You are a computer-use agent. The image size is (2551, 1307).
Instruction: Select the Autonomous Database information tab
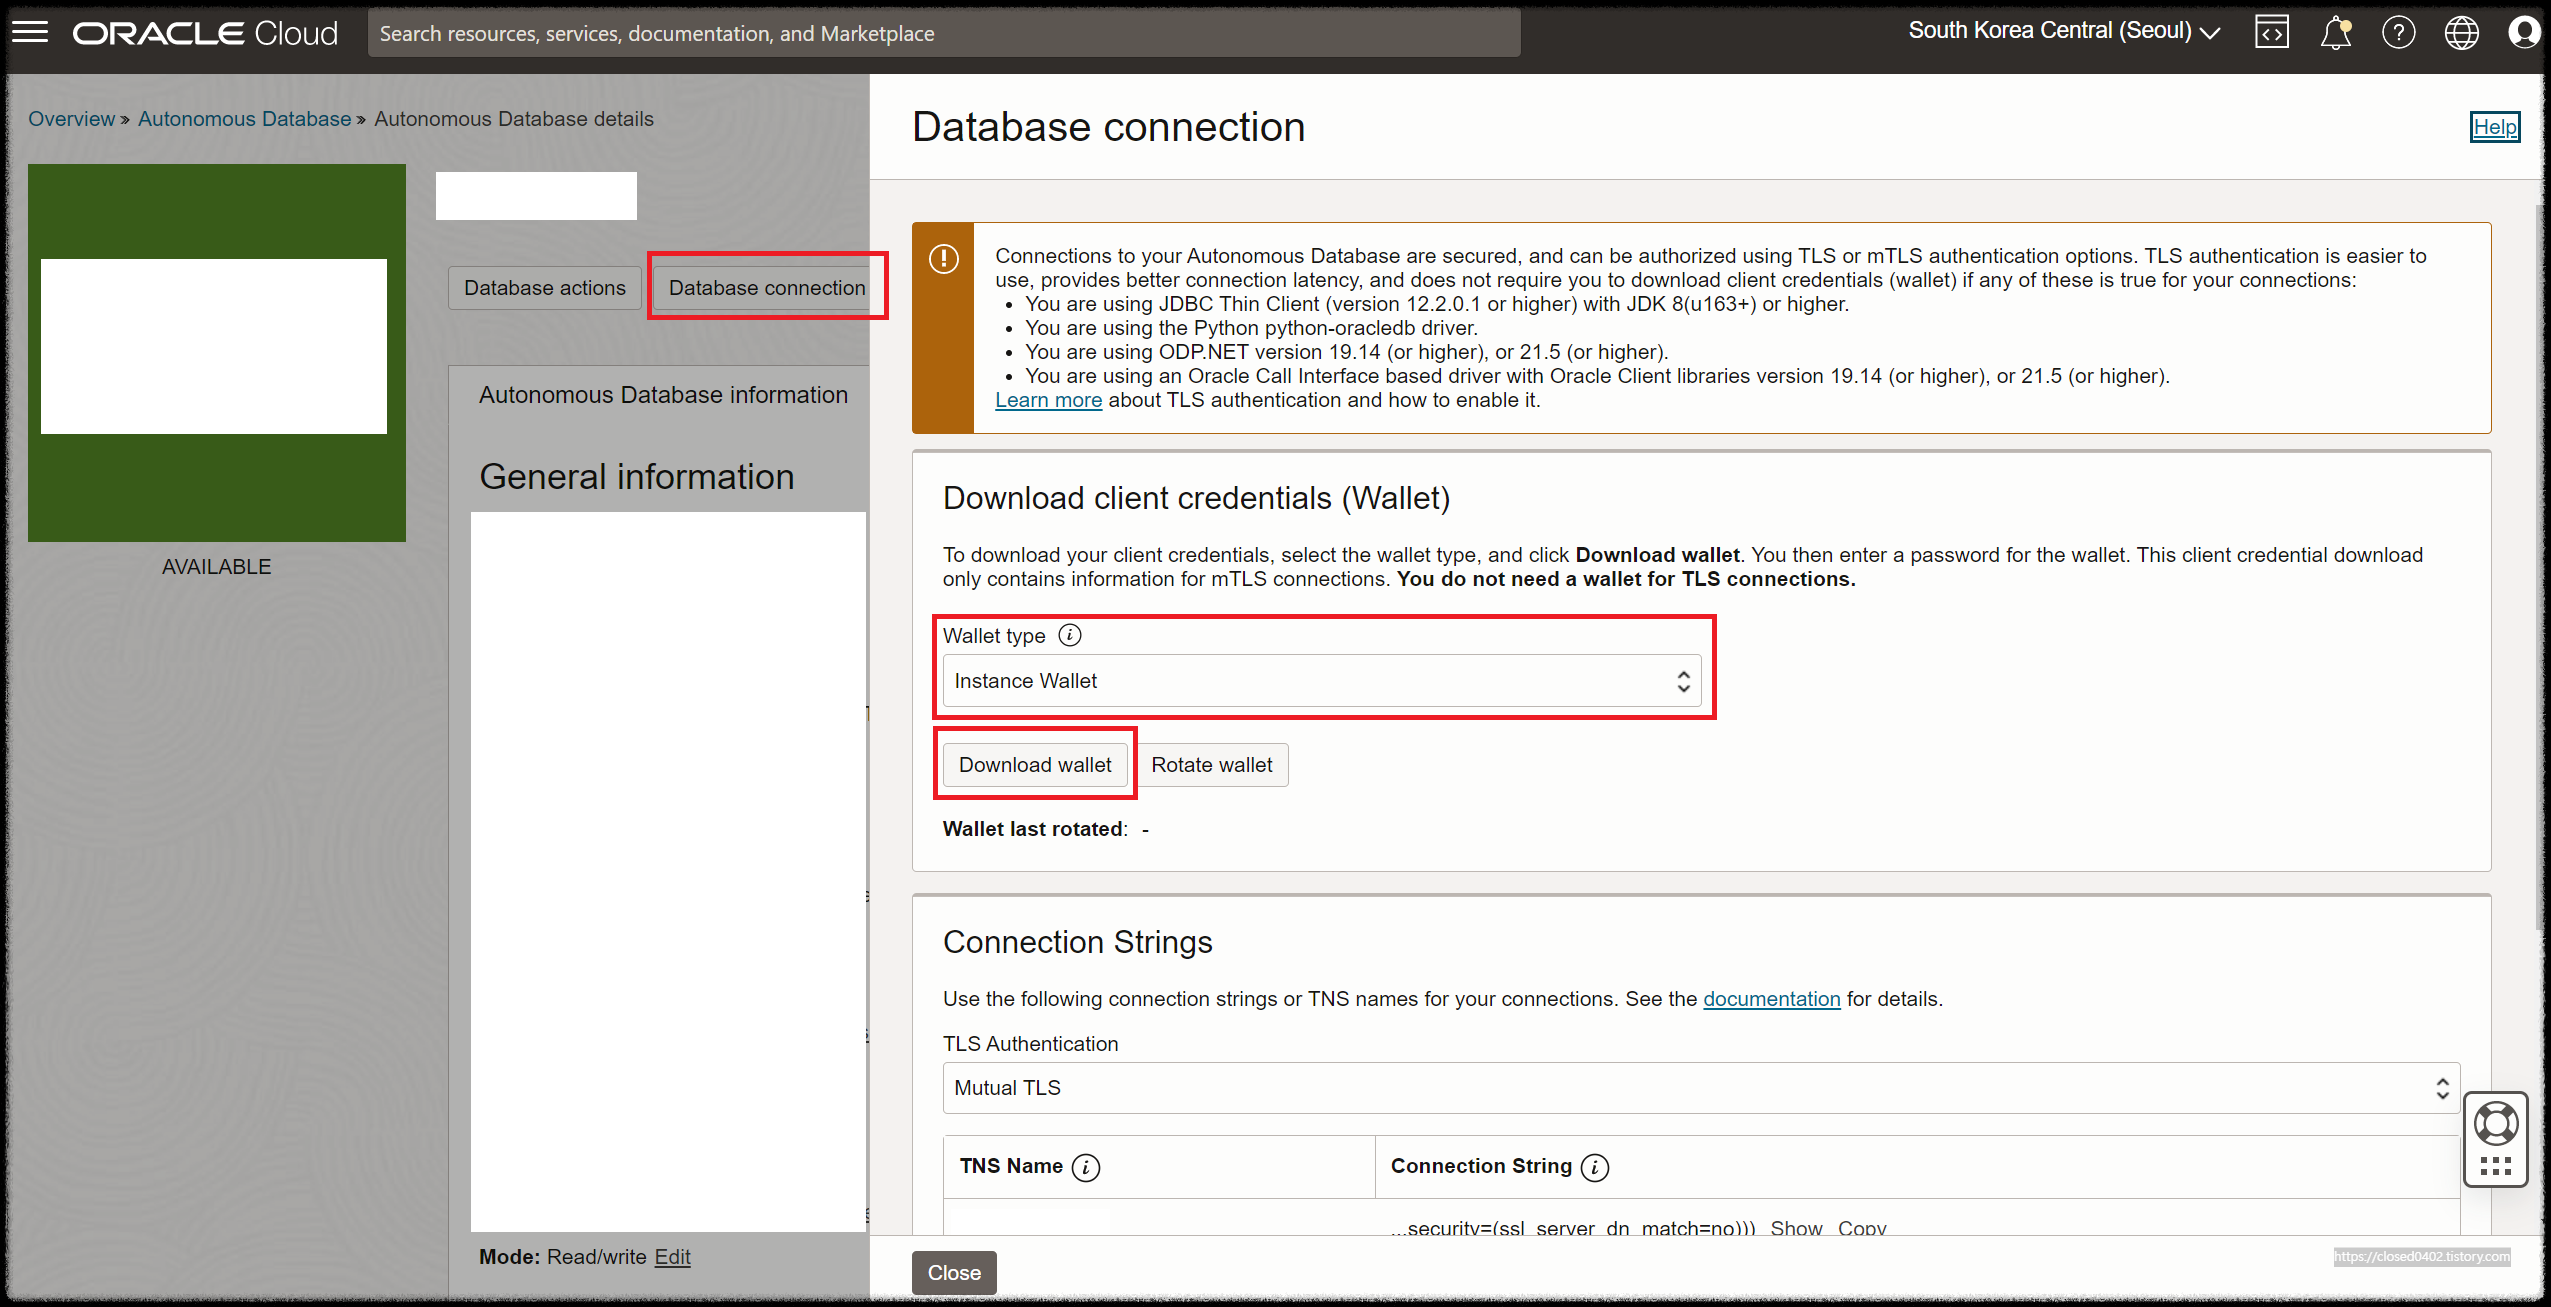coord(662,395)
